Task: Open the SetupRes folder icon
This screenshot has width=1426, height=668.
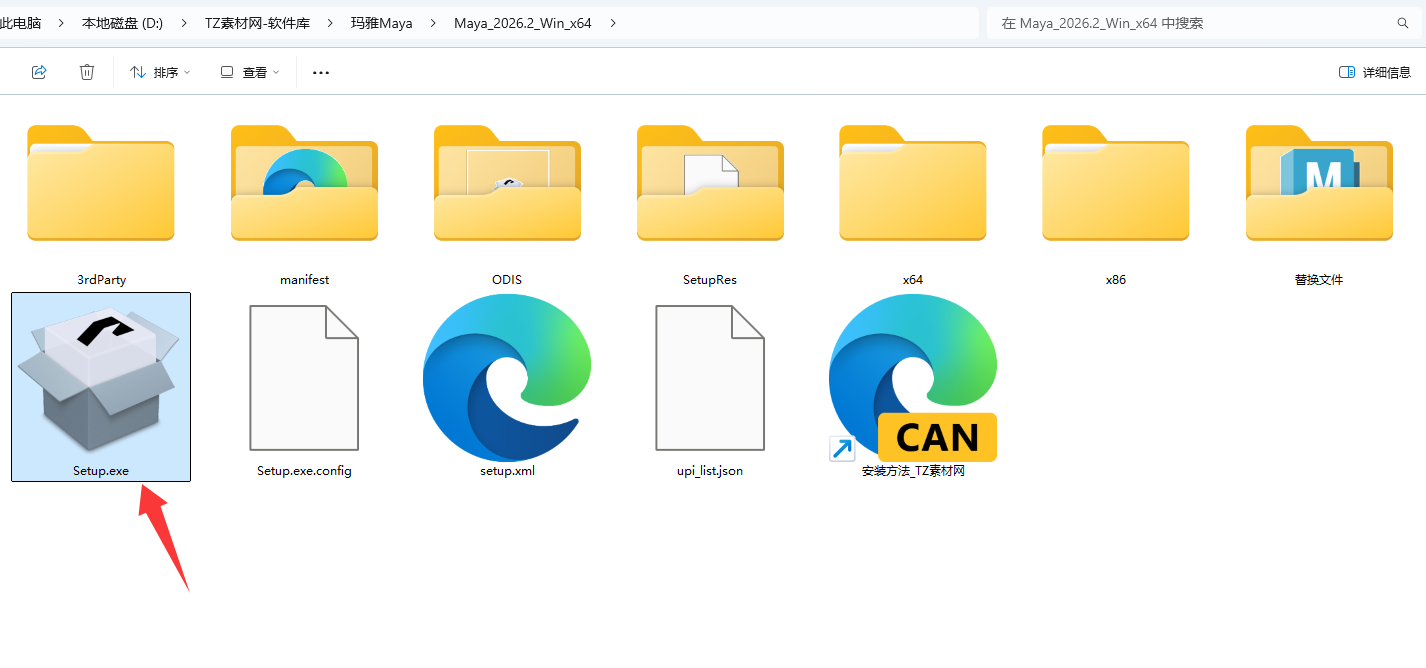Action: click(710, 183)
